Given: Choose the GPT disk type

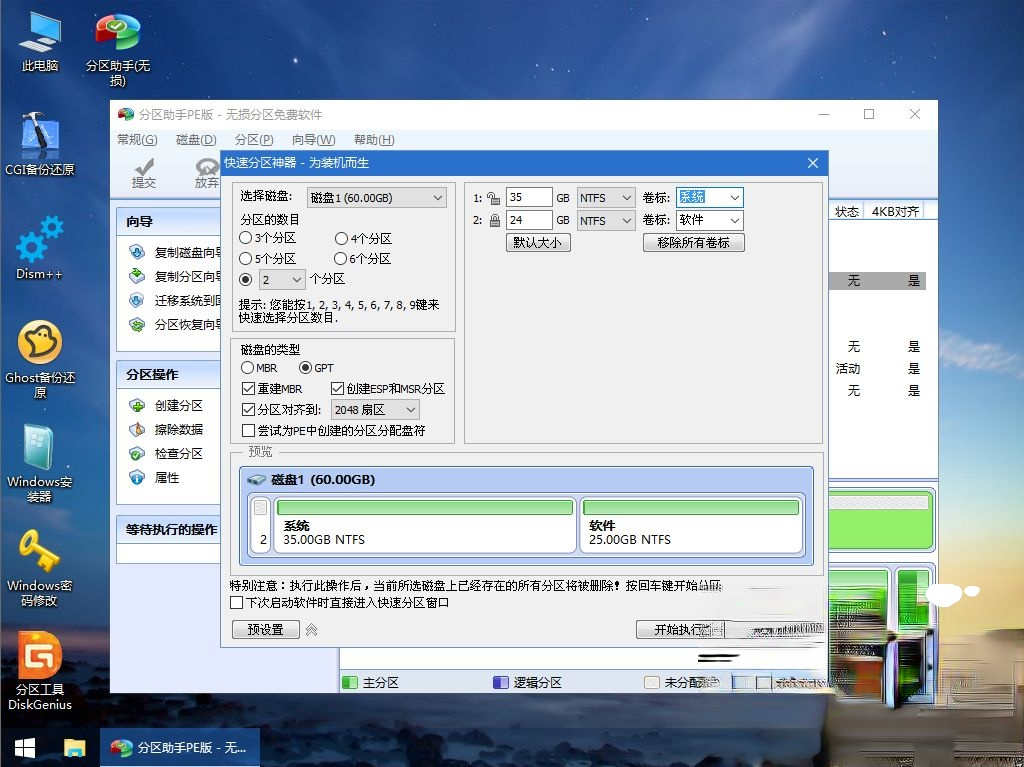Looking at the screenshot, I should pos(305,368).
